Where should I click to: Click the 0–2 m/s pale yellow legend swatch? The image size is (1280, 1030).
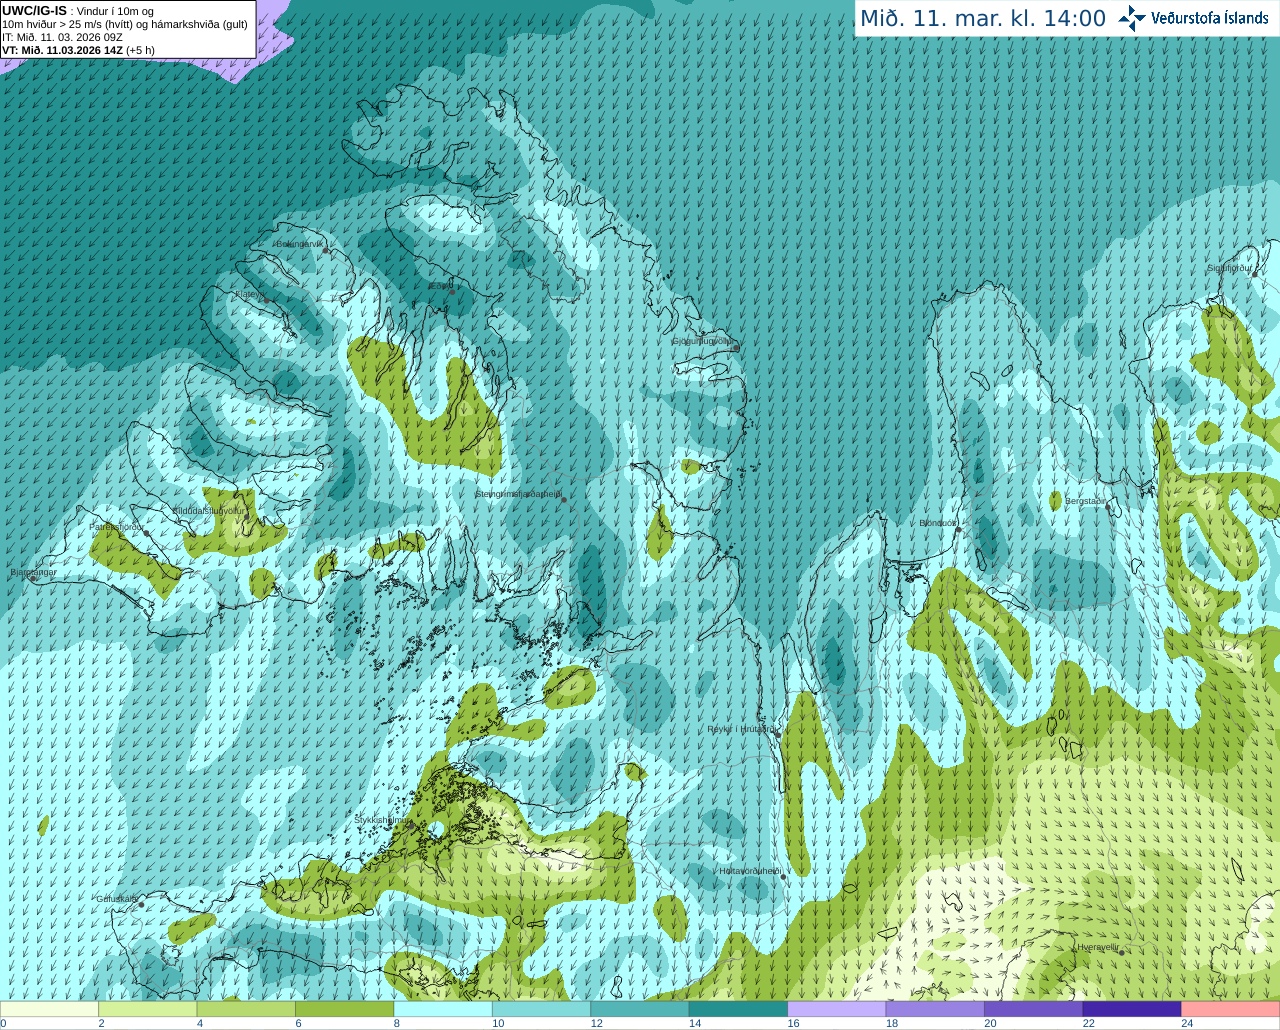coord(49,1009)
